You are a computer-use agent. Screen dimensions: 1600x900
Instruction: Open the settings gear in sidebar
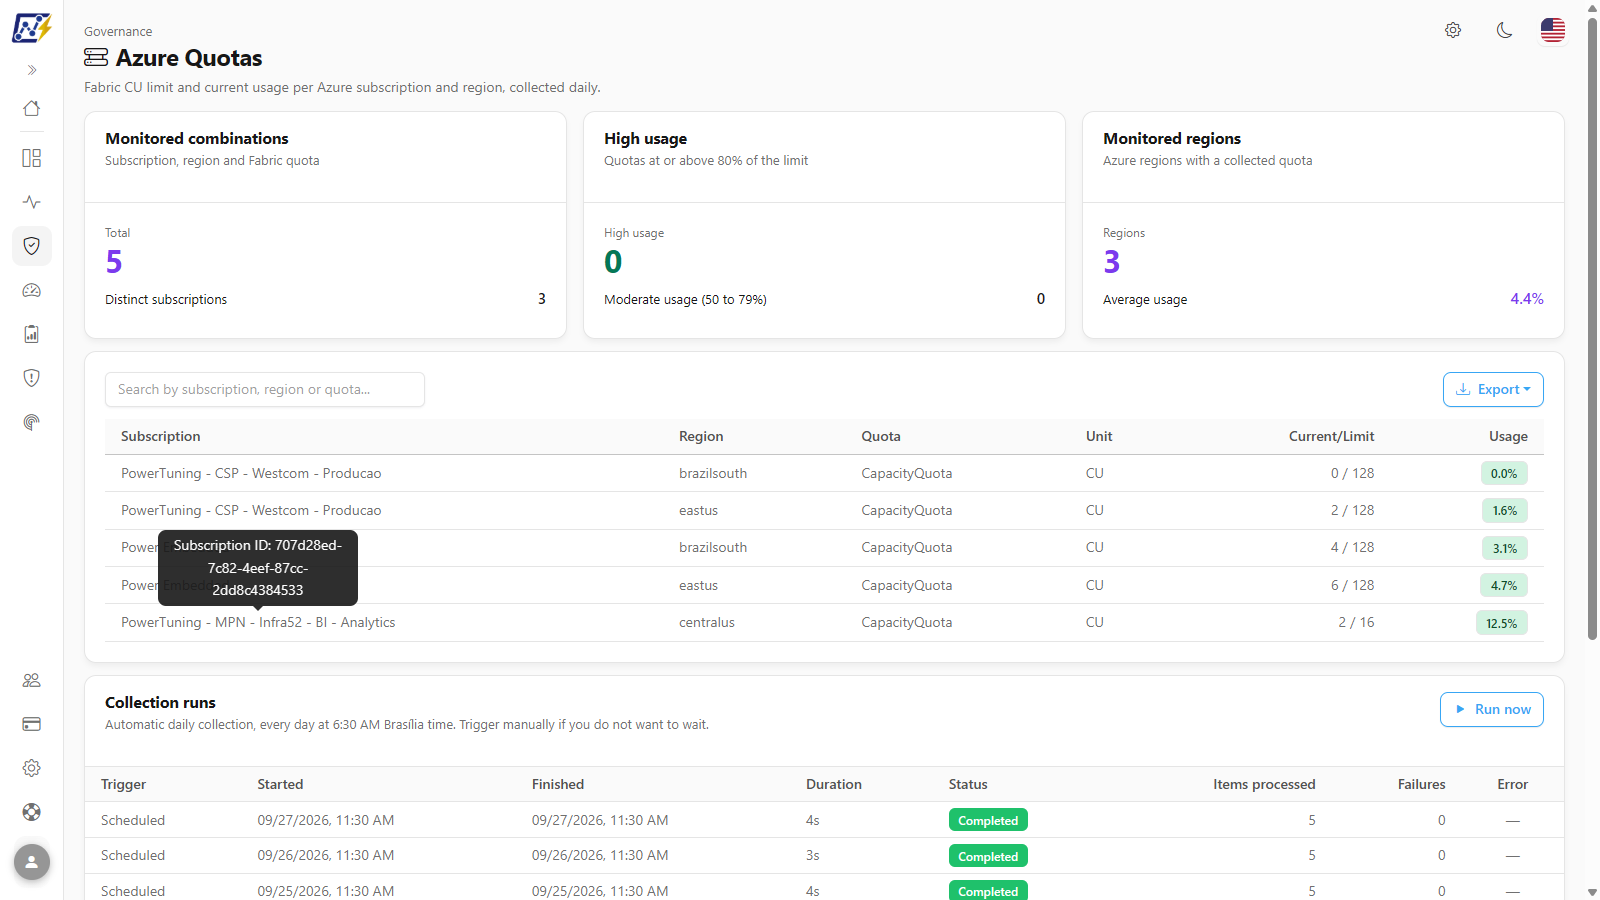point(32,768)
